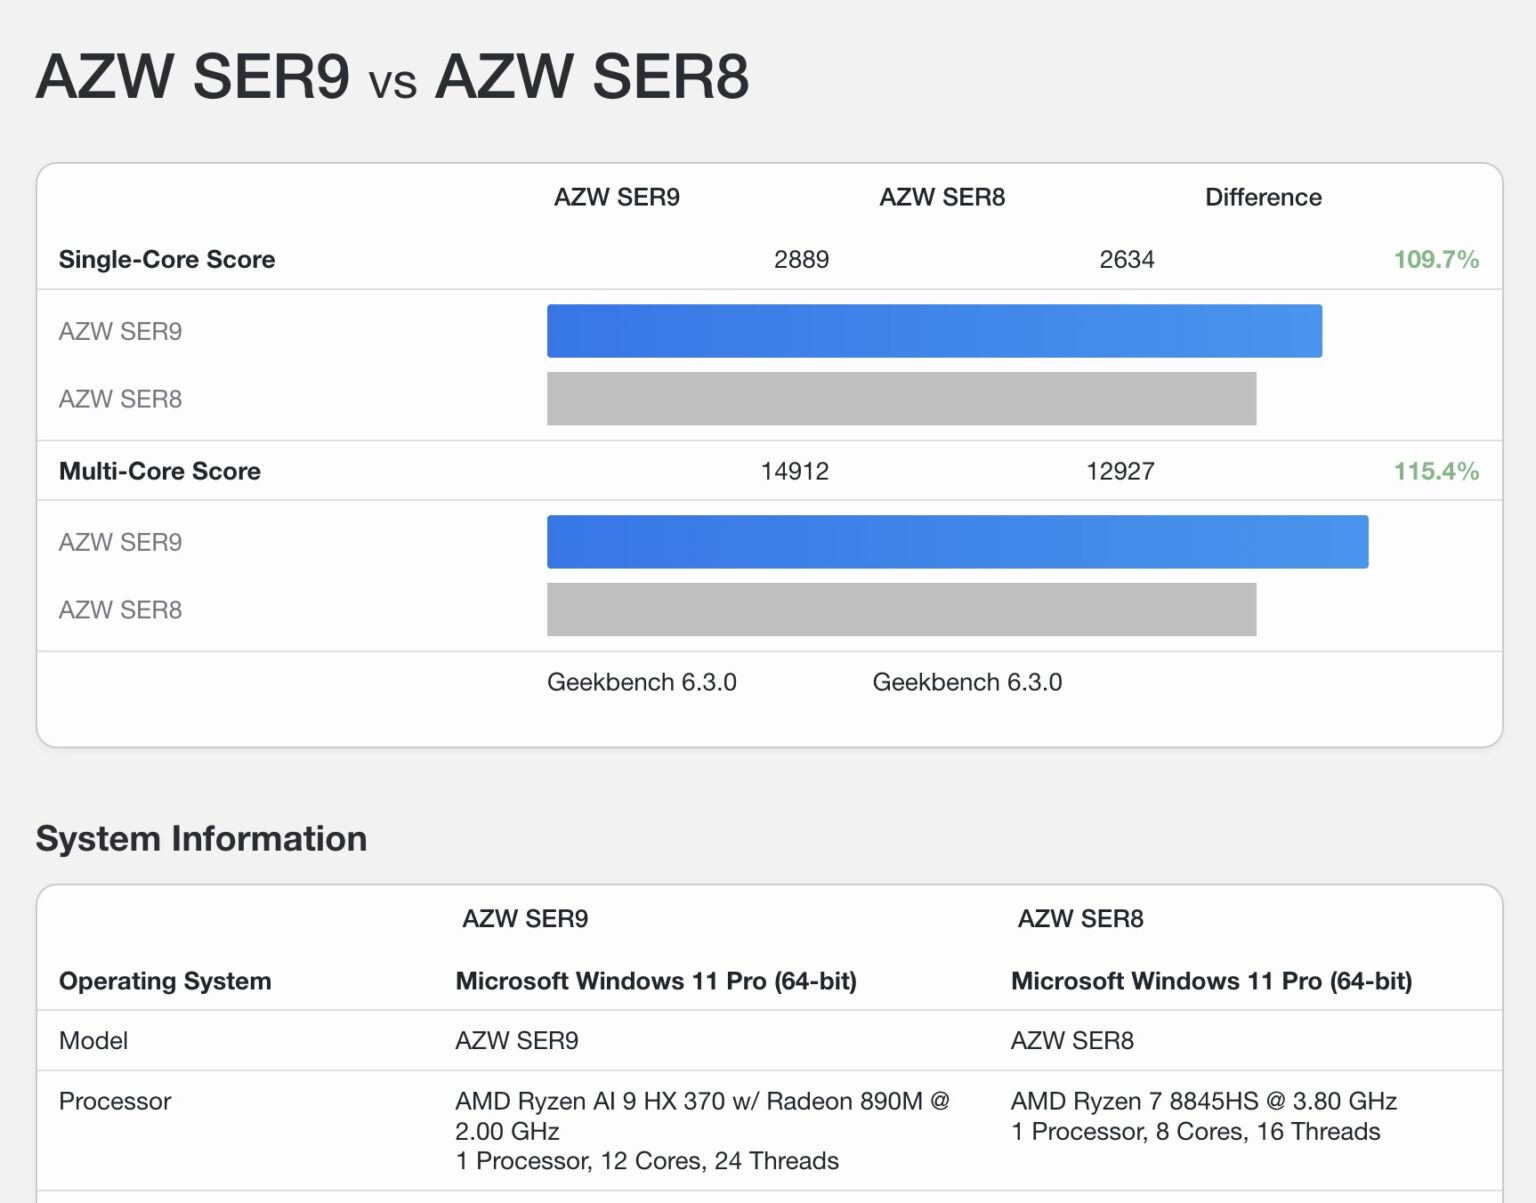
Task: Click the gray AZW SER8 multi-core bar
Action: pyautogui.click(x=900, y=609)
